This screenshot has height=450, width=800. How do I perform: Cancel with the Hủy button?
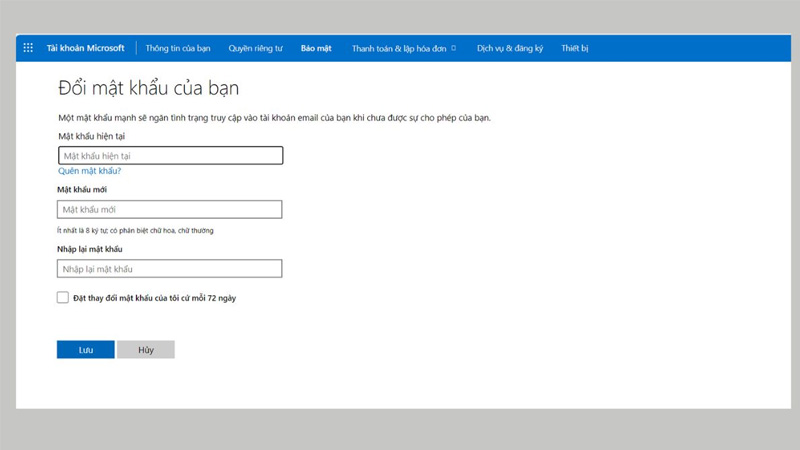tap(146, 350)
